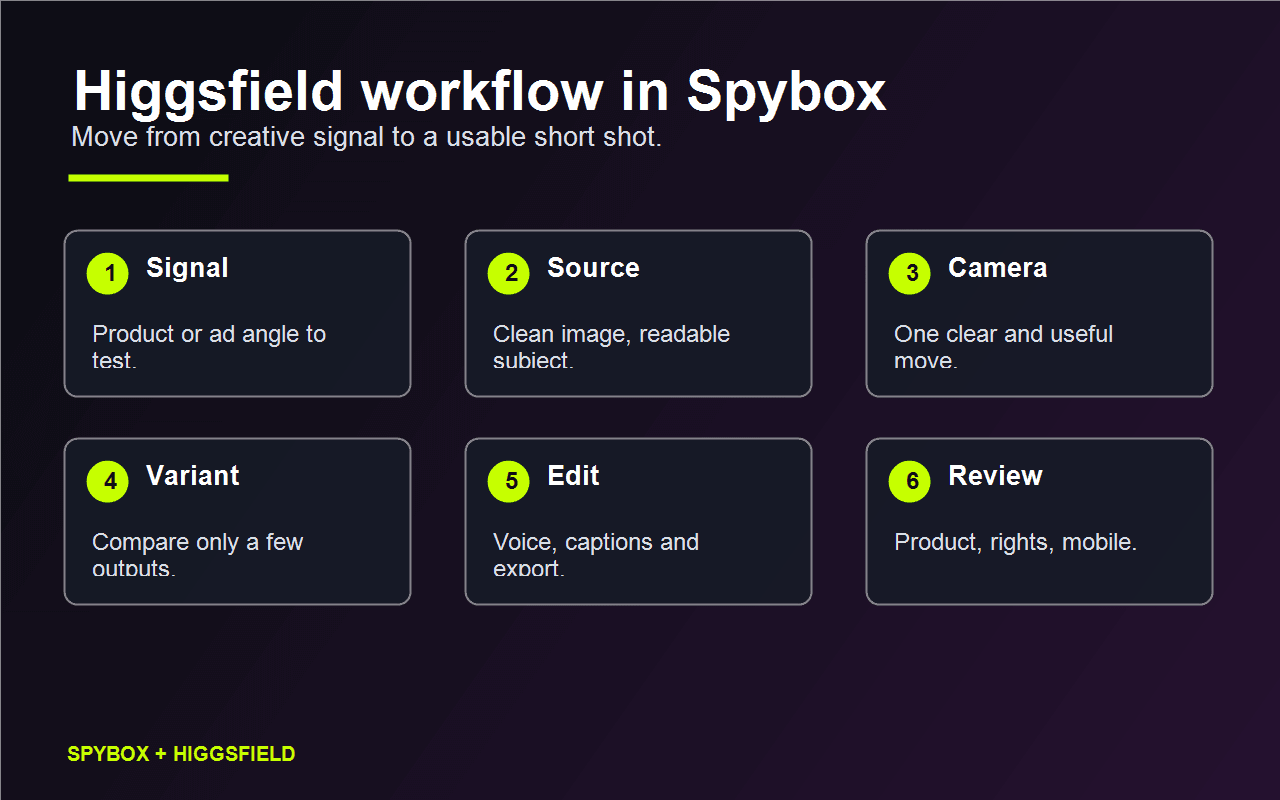Image resolution: width=1280 pixels, height=800 pixels.
Task: Click the number 4 badge on Variant card
Action: (108, 482)
